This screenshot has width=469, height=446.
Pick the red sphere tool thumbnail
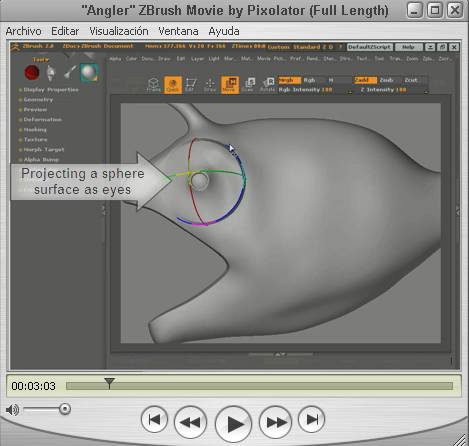click(x=32, y=72)
